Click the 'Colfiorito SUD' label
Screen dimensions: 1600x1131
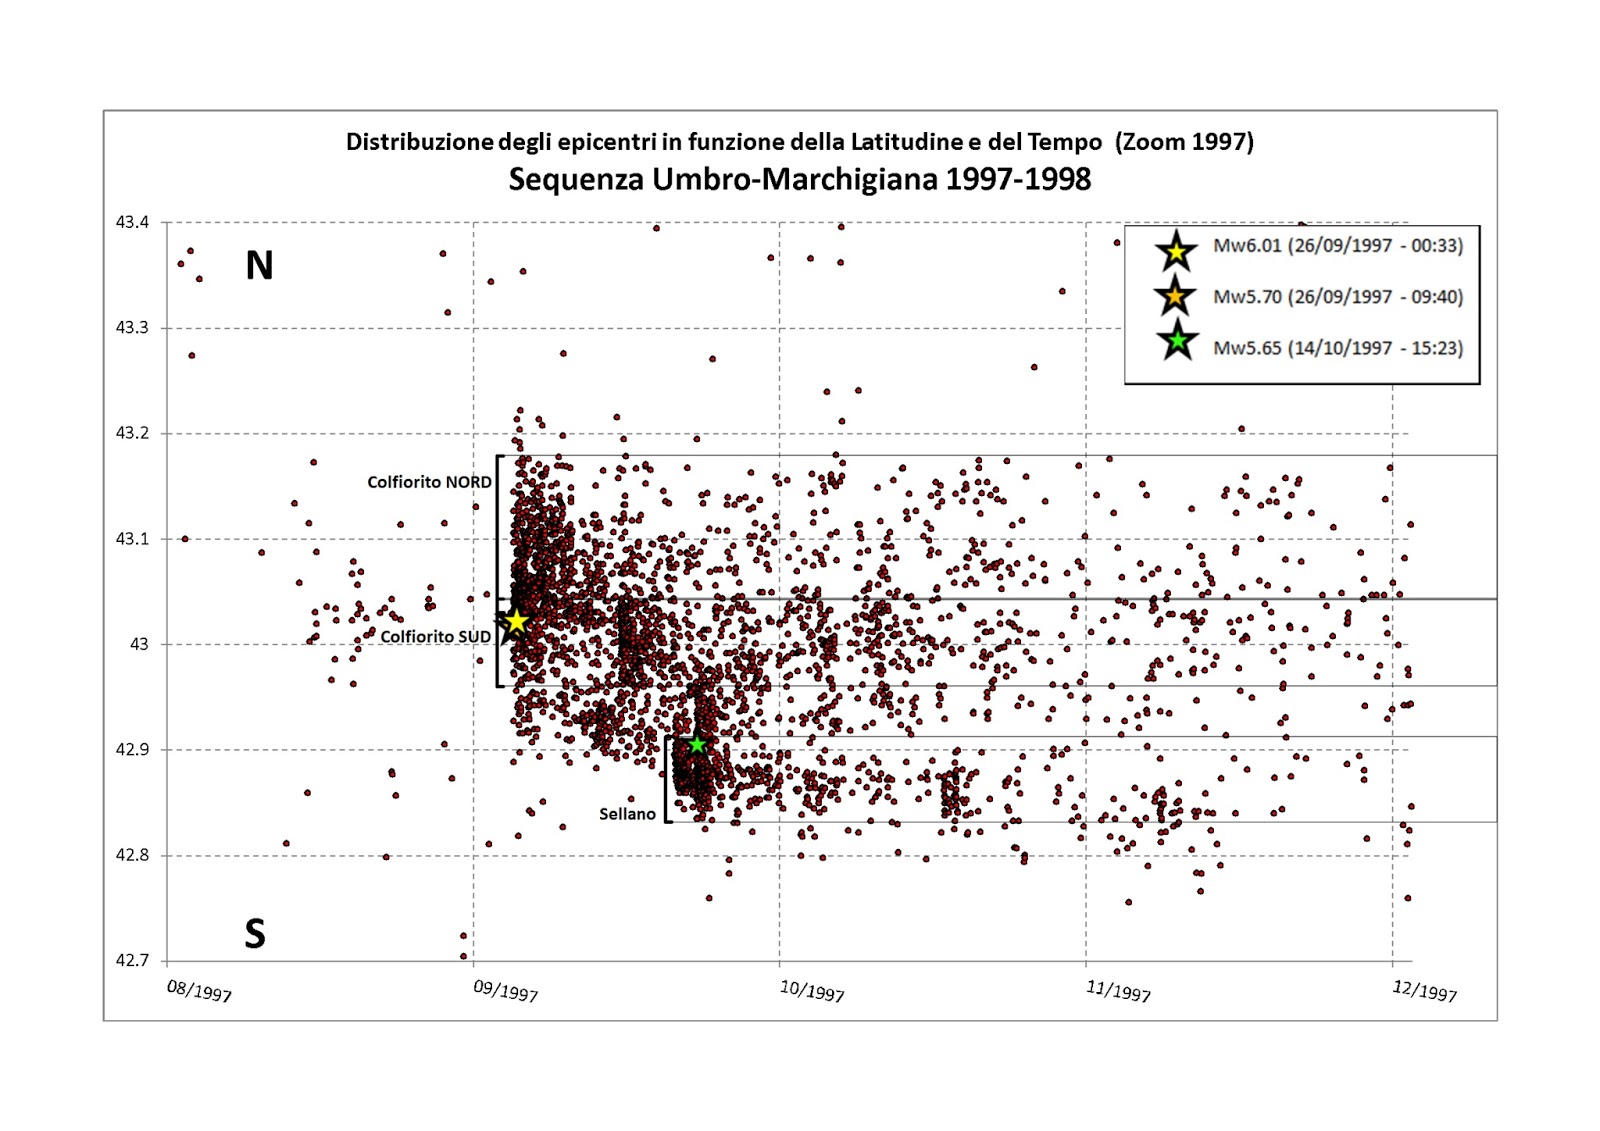435,637
